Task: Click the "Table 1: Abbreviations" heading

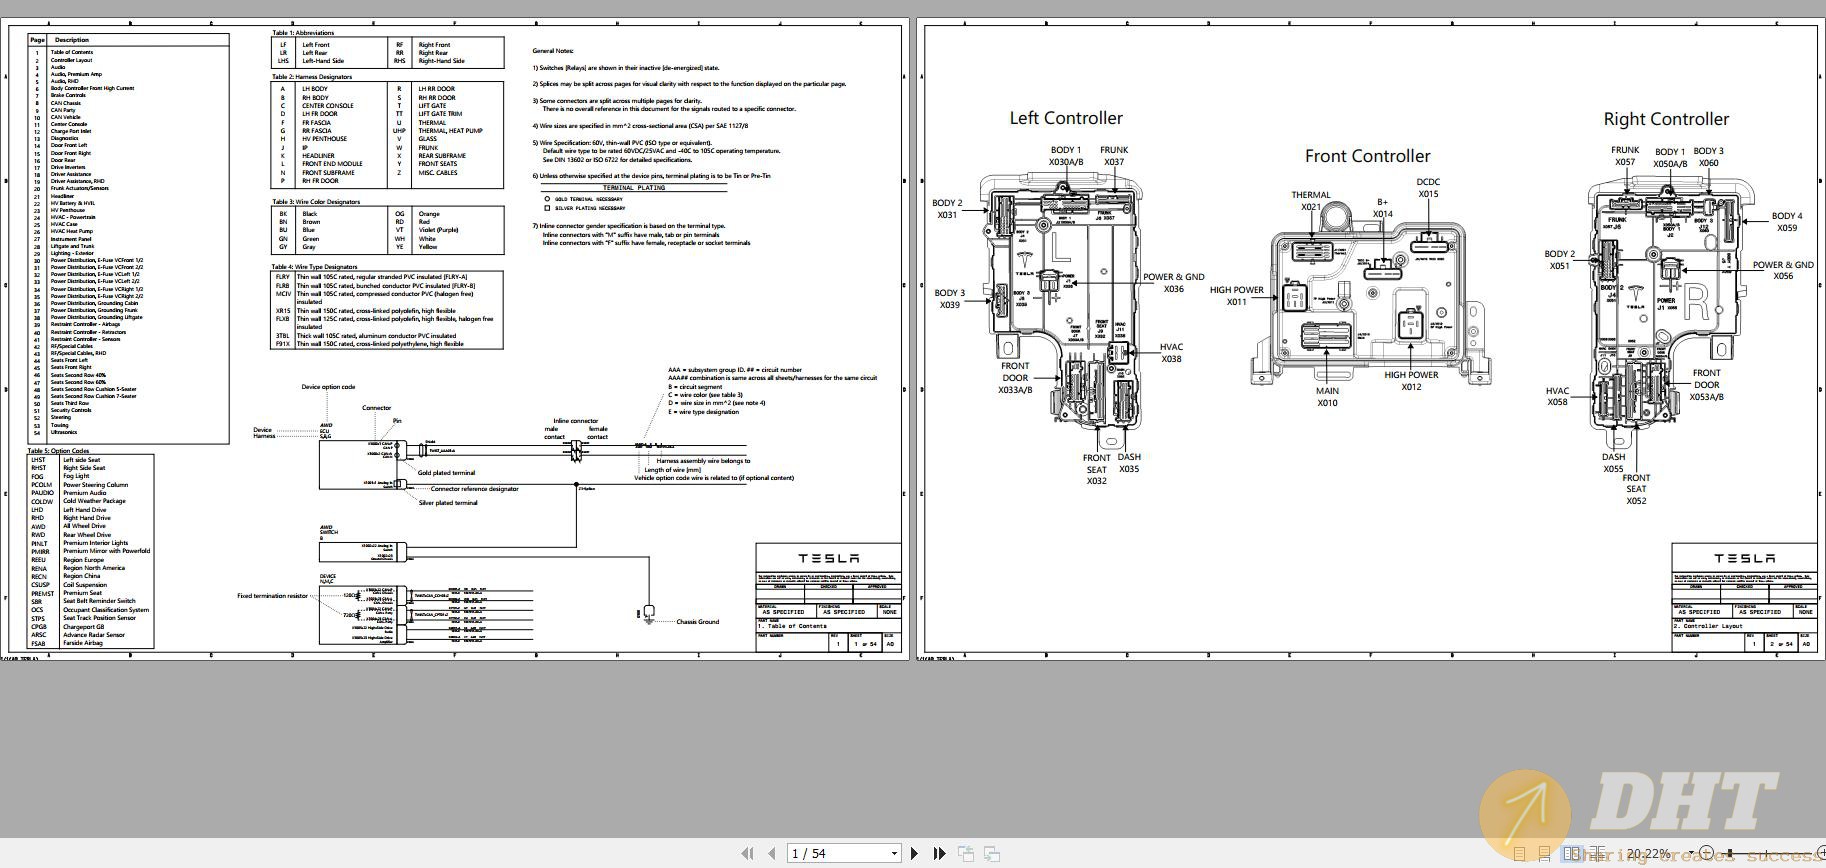Action: [x=303, y=32]
